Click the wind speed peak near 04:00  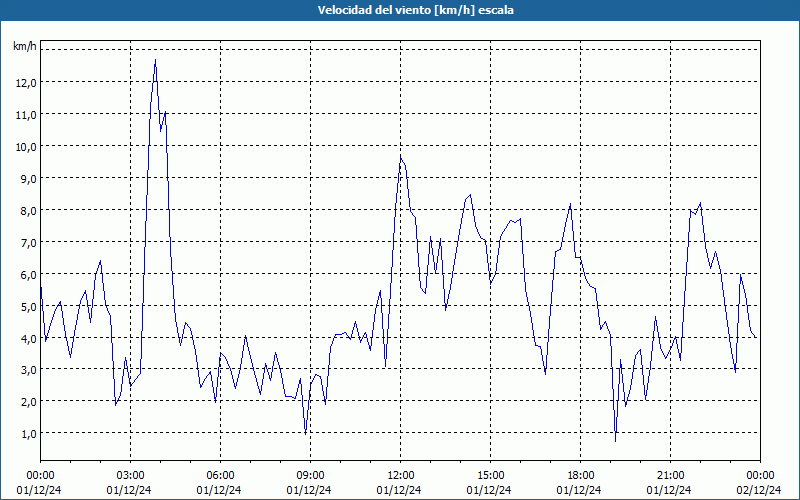(156, 60)
